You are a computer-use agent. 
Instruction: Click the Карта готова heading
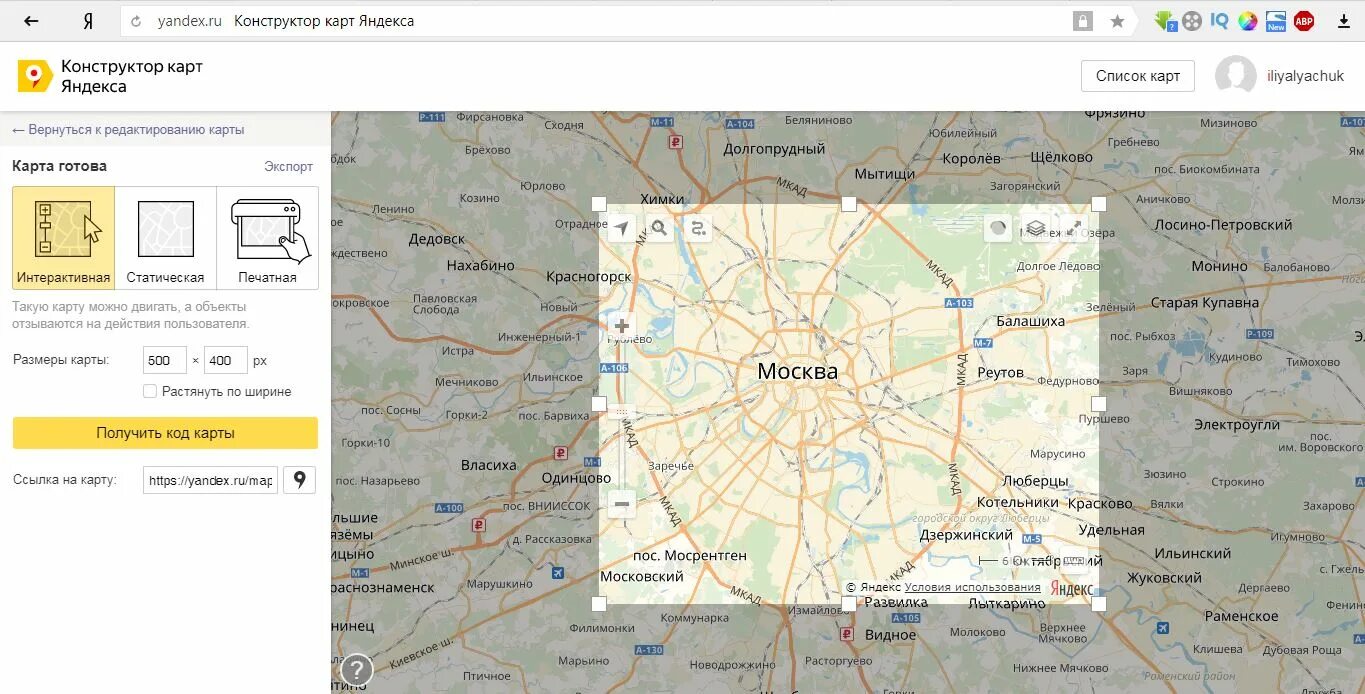coord(59,166)
